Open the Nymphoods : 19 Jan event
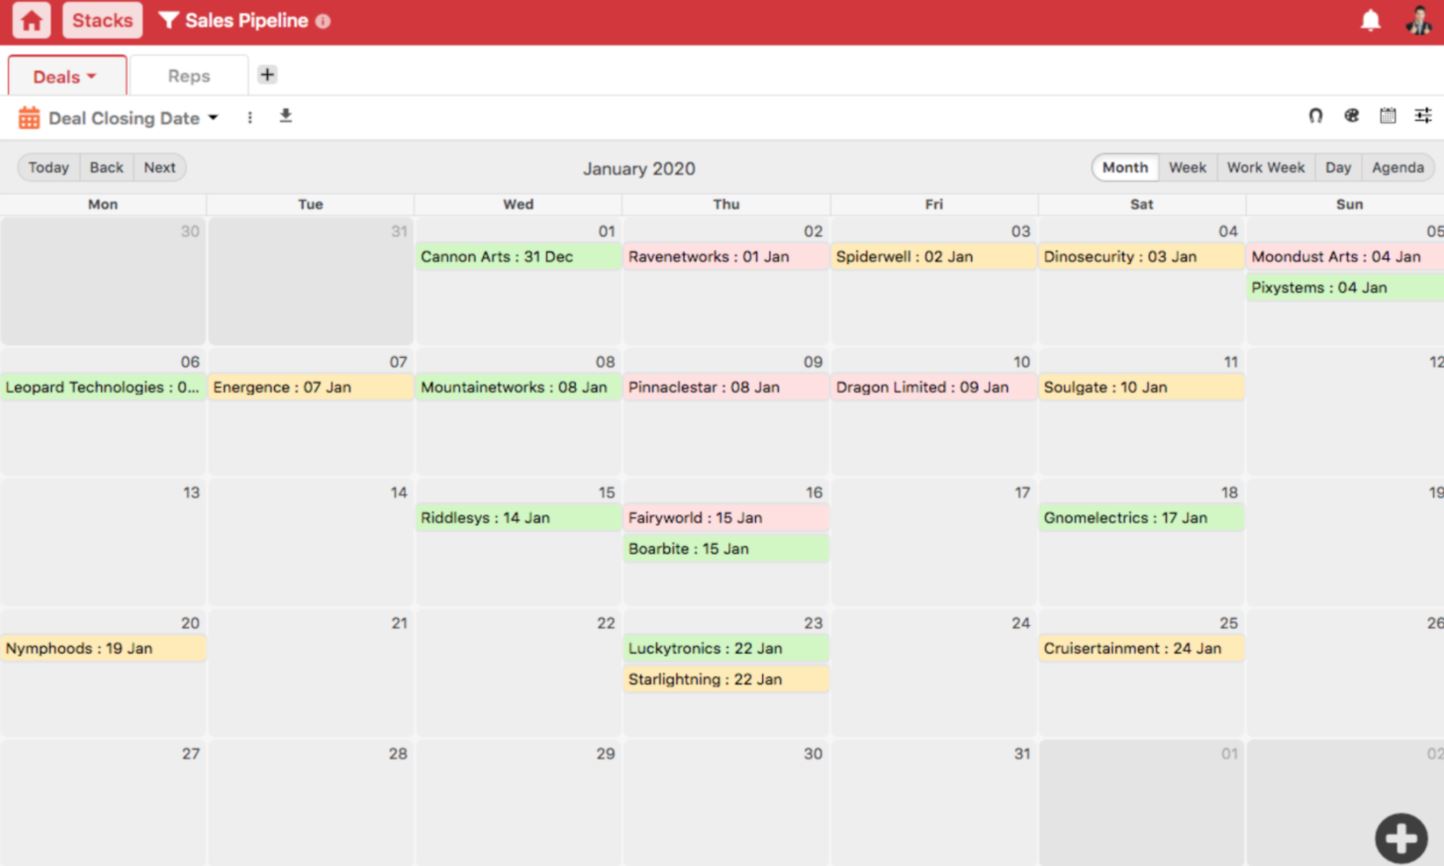 (x=103, y=649)
